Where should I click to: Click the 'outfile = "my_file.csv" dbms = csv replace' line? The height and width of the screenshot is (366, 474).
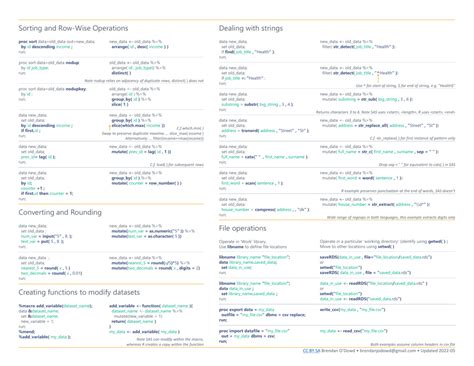tap(263, 315)
